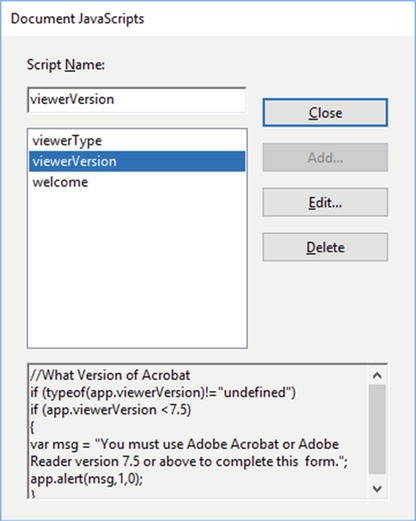Open the Edit... script button

[325, 202]
